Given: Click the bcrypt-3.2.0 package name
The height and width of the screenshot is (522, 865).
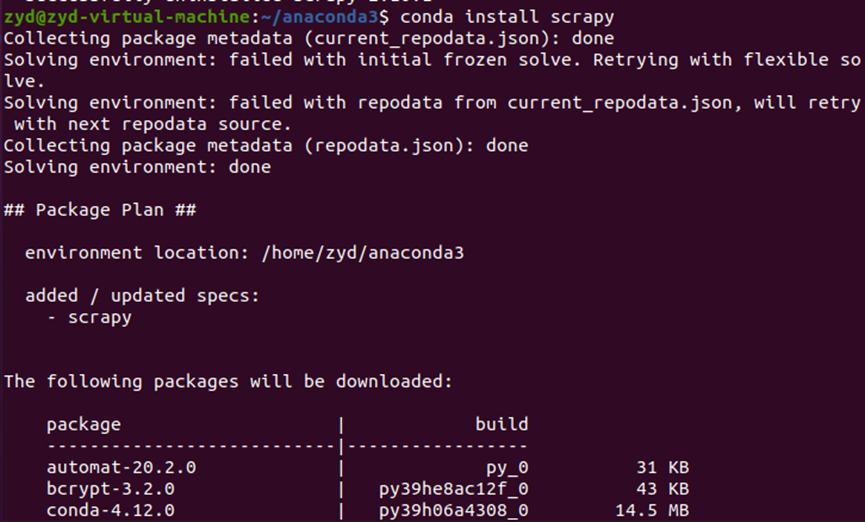Looking at the screenshot, I should pos(110,489).
